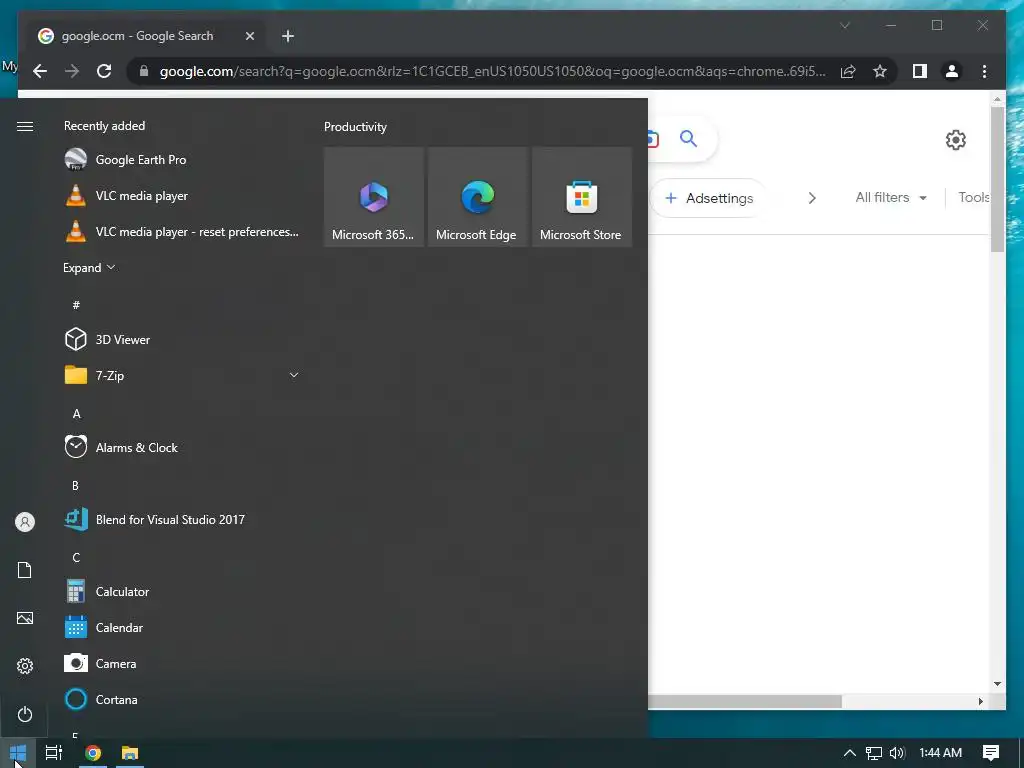Viewport: 1024px width, 768px height.
Task: Show more filter chips with arrow
Action: [812, 198]
